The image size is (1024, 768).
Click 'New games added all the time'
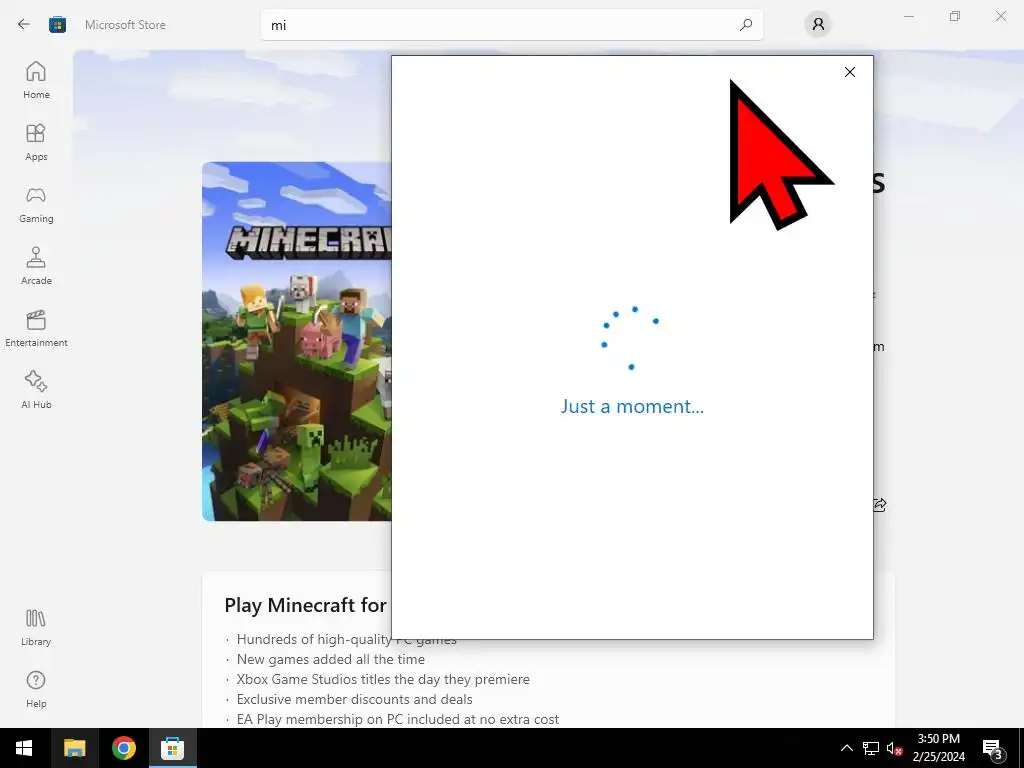pos(330,659)
